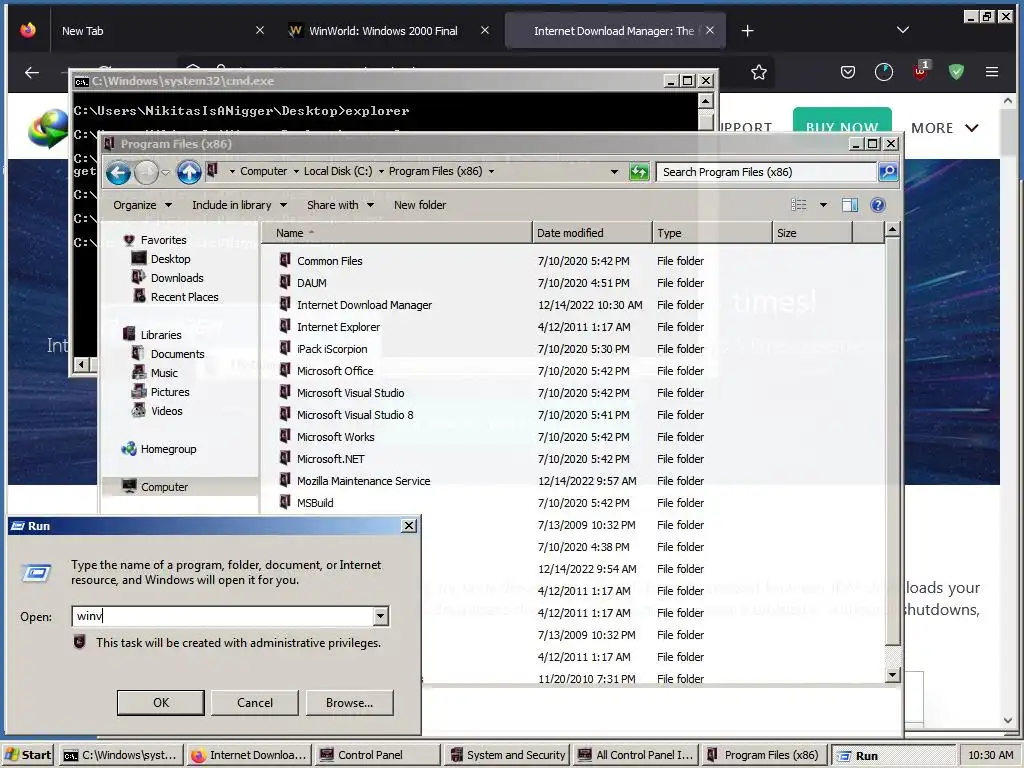Click the uBlock Origin extension icon
Viewport: 1024px width, 768px height.
[x=921, y=71]
